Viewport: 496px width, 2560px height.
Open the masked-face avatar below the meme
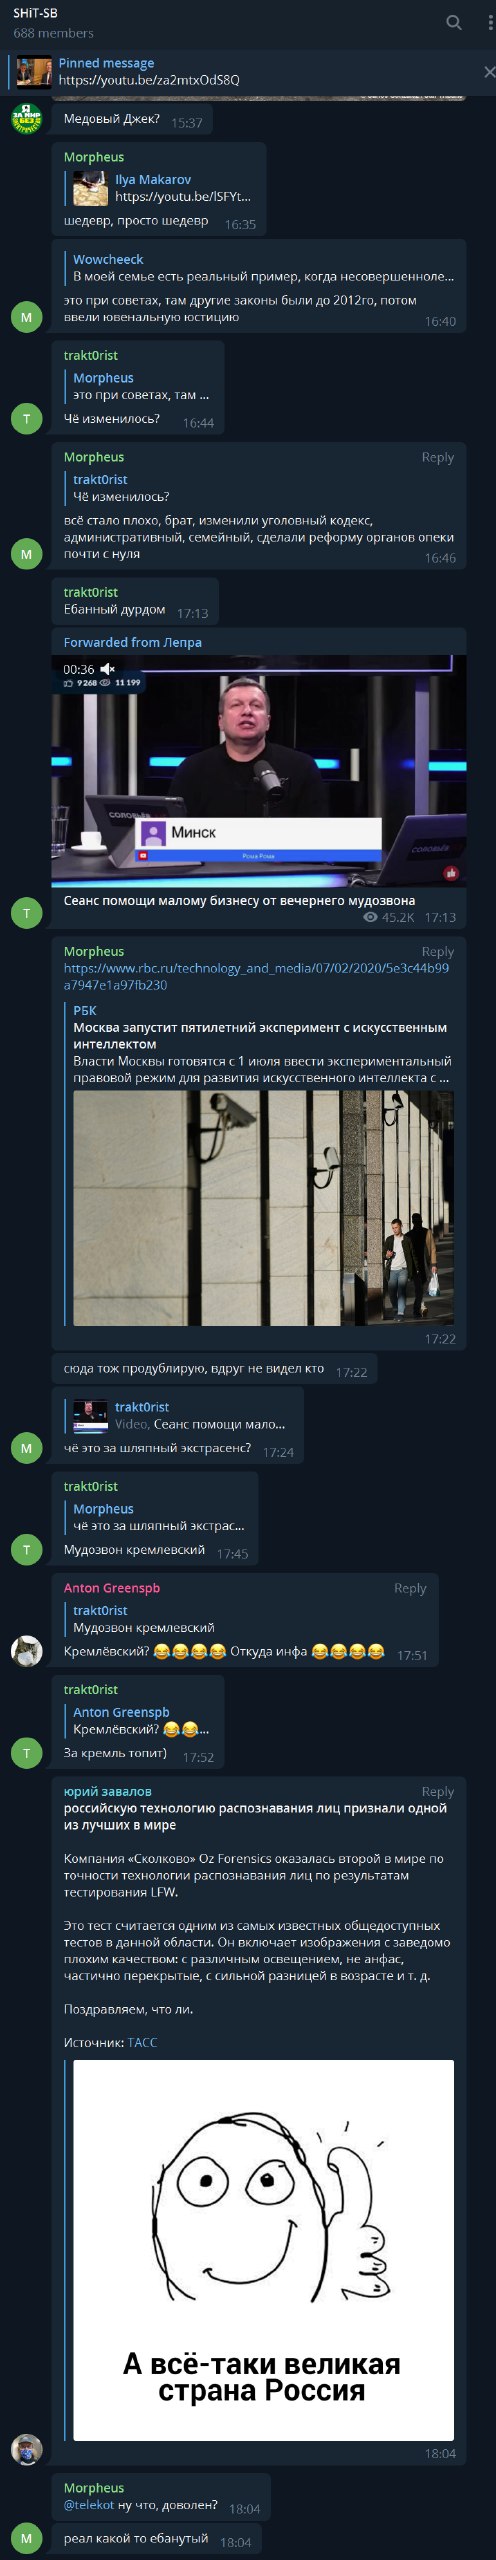26,2449
